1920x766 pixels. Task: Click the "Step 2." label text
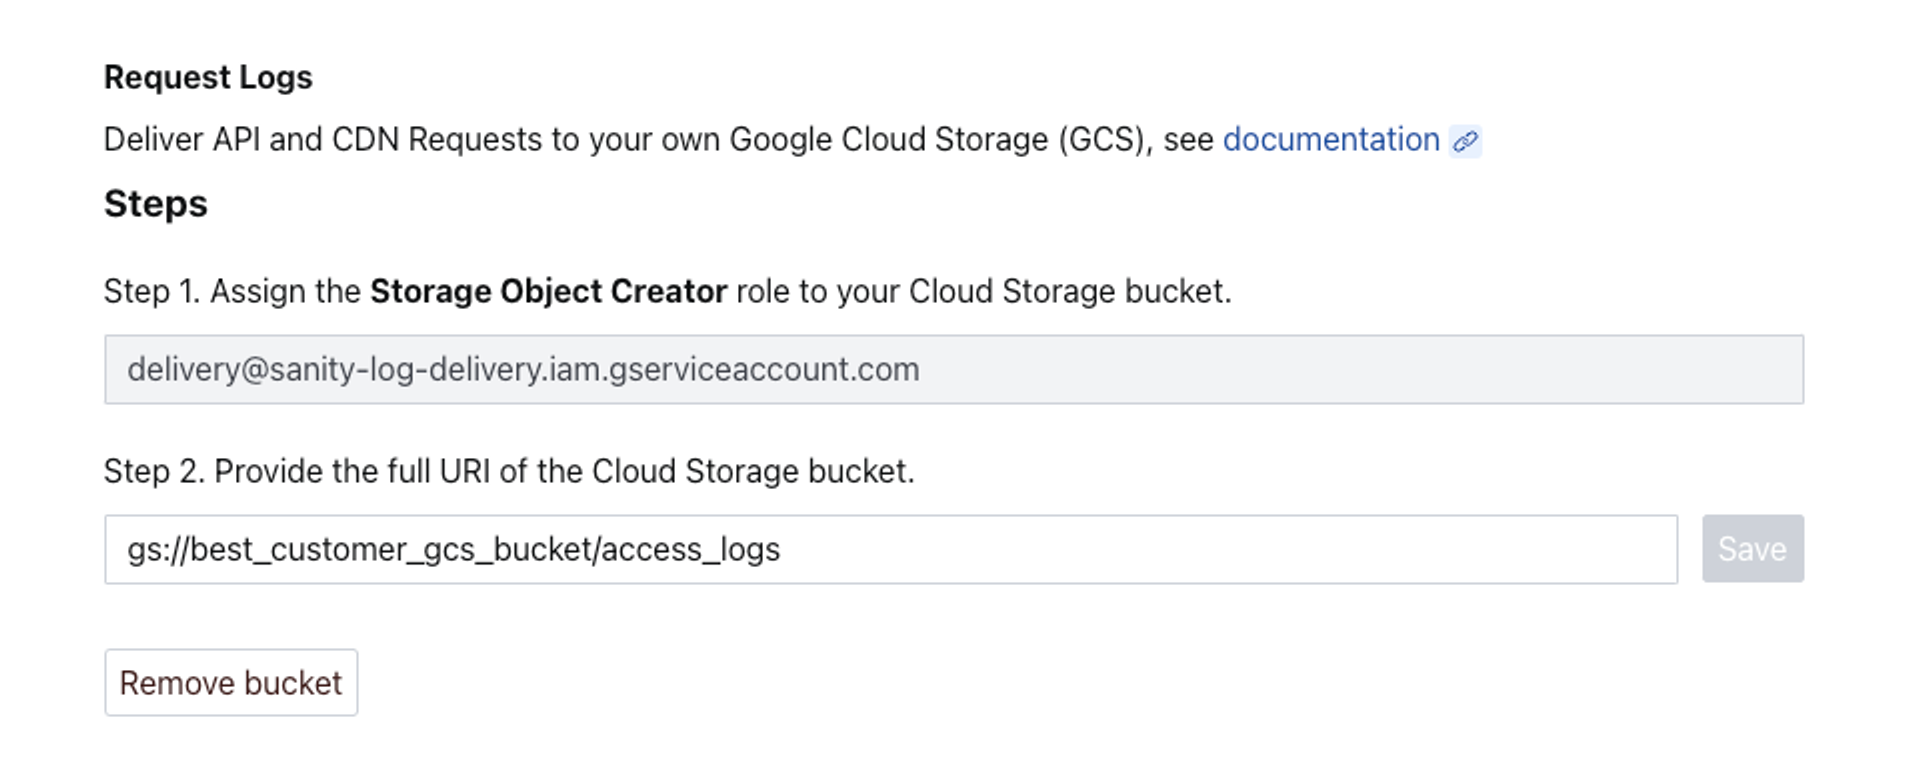[154, 471]
